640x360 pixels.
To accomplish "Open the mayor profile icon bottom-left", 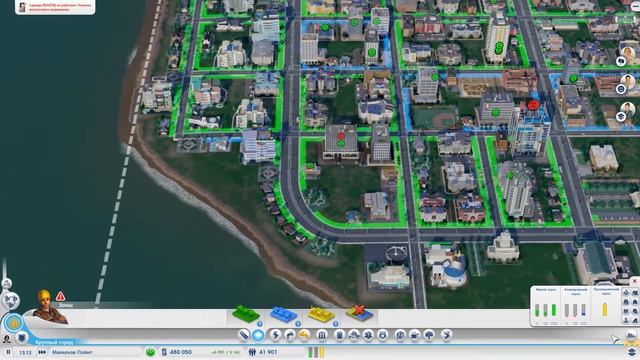I will pos(7,338).
